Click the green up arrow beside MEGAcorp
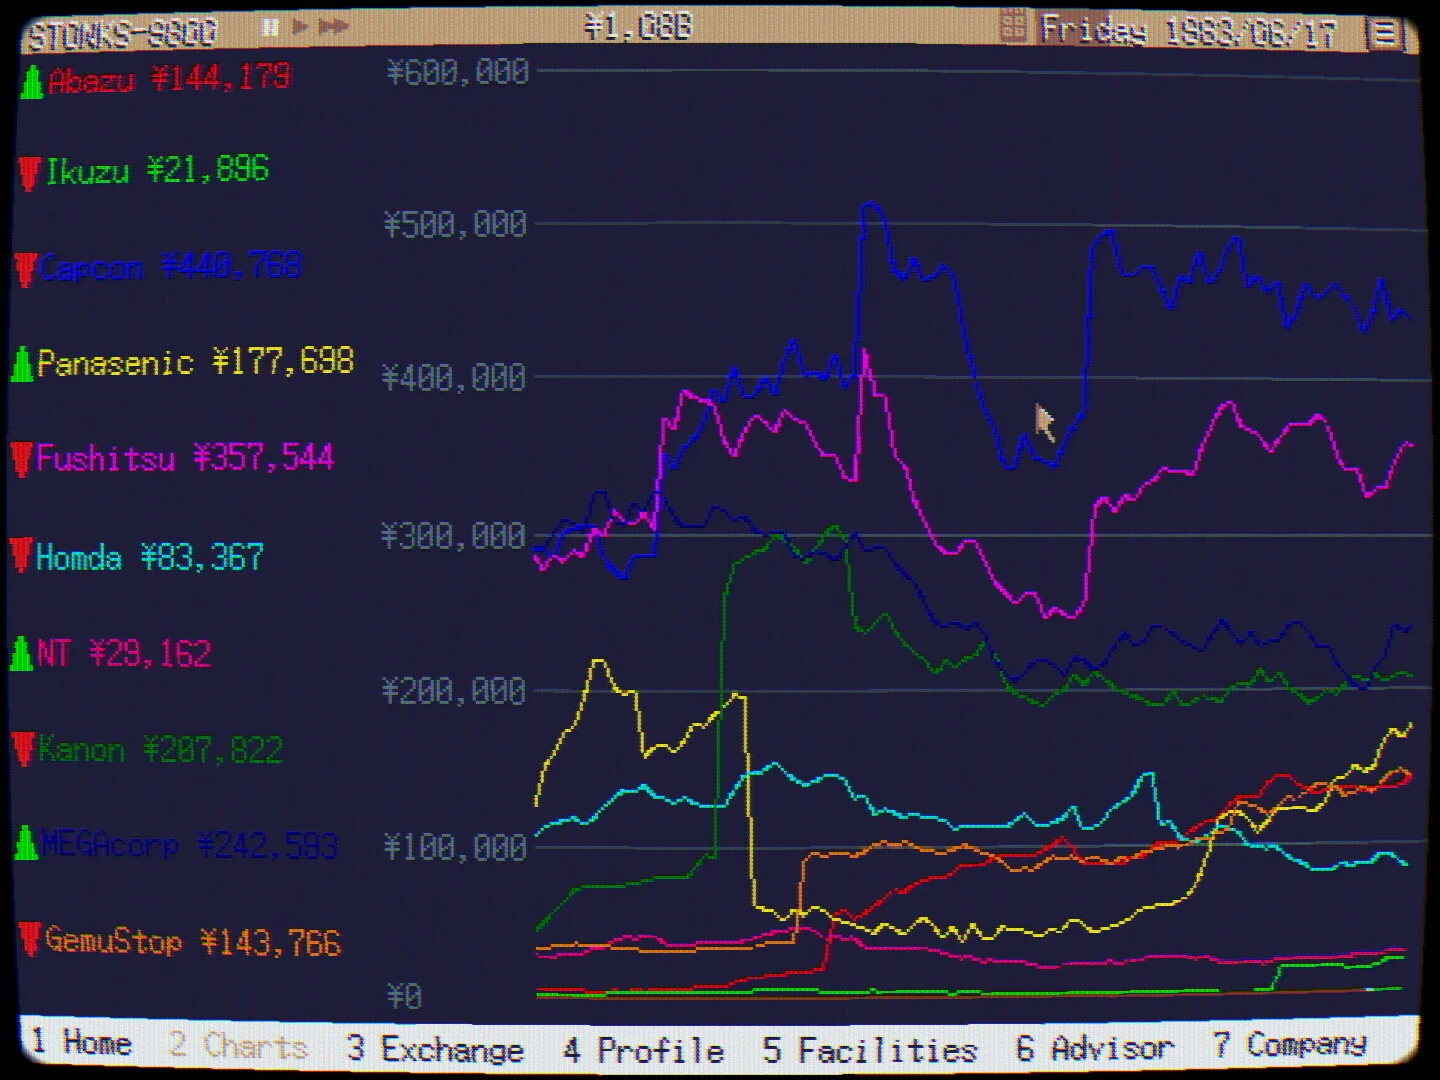This screenshot has width=1440, height=1080. click(x=26, y=843)
